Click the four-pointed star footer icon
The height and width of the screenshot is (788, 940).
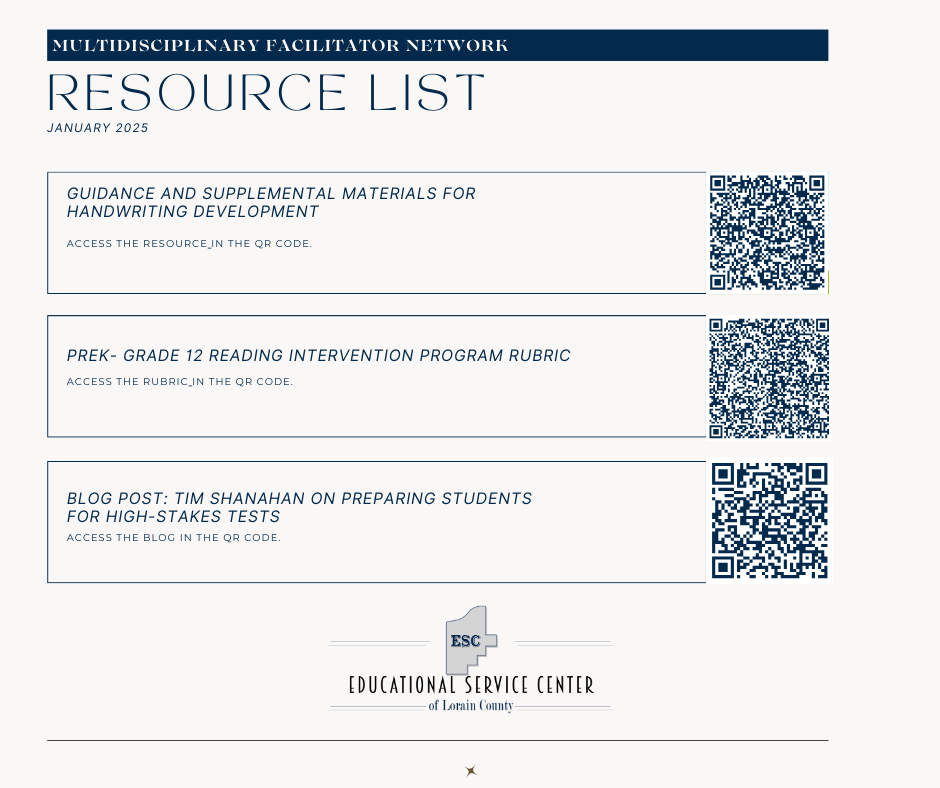click(x=471, y=771)
